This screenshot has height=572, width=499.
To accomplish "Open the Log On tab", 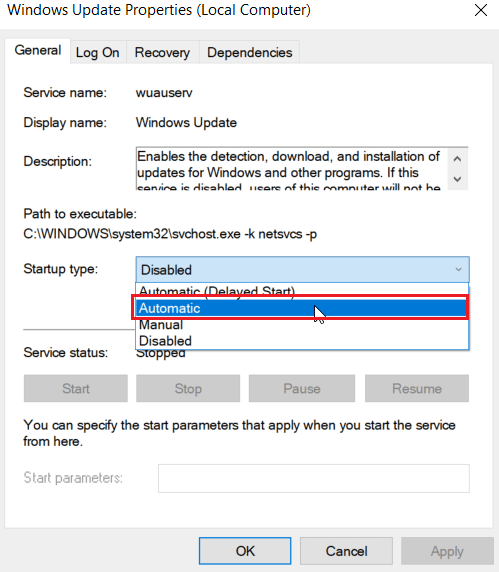I will 97,53.
